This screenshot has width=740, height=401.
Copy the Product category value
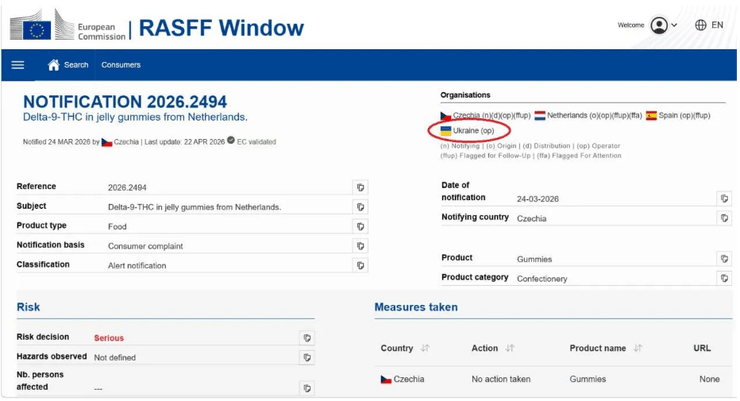(x=724, y=279)
